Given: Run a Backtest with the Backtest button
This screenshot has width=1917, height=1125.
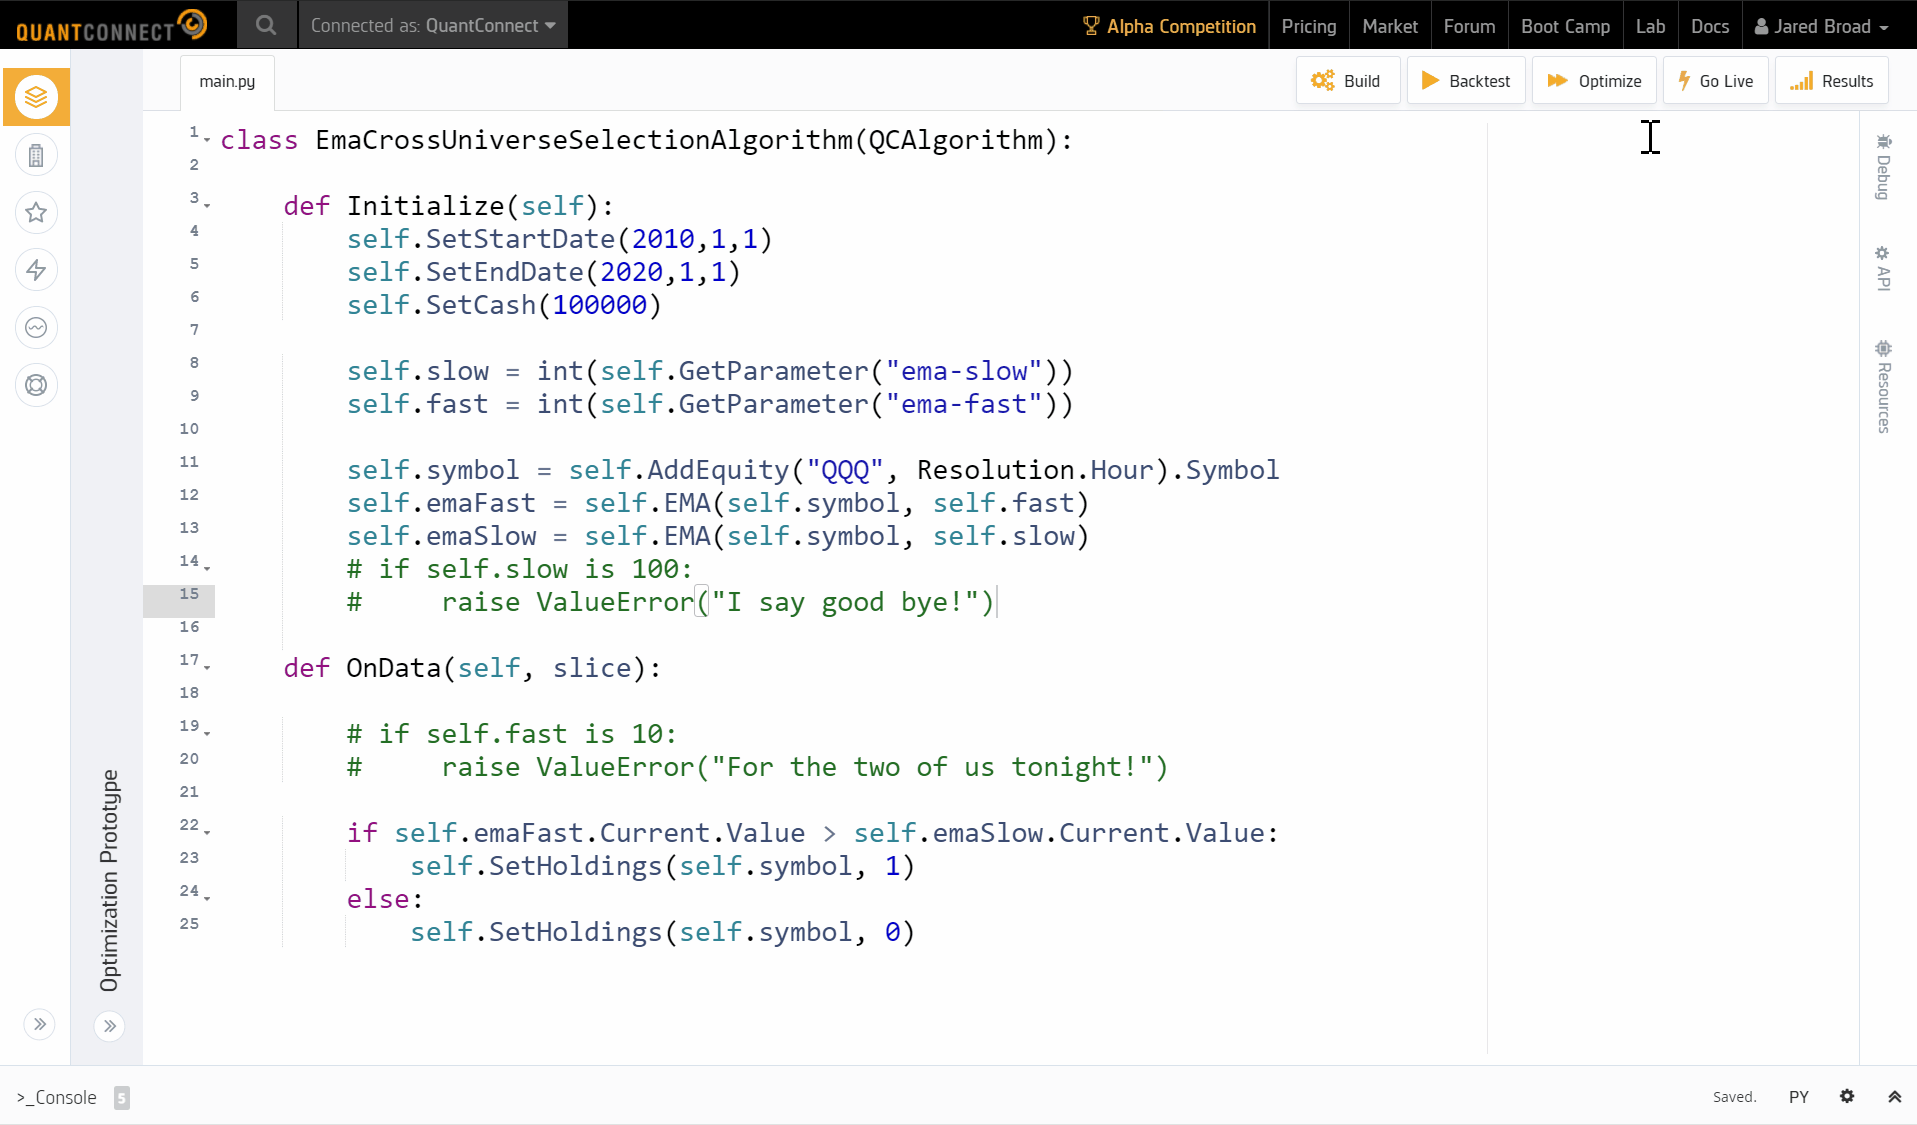Looking at the screenshot, I should click(x=1465, y=80).
